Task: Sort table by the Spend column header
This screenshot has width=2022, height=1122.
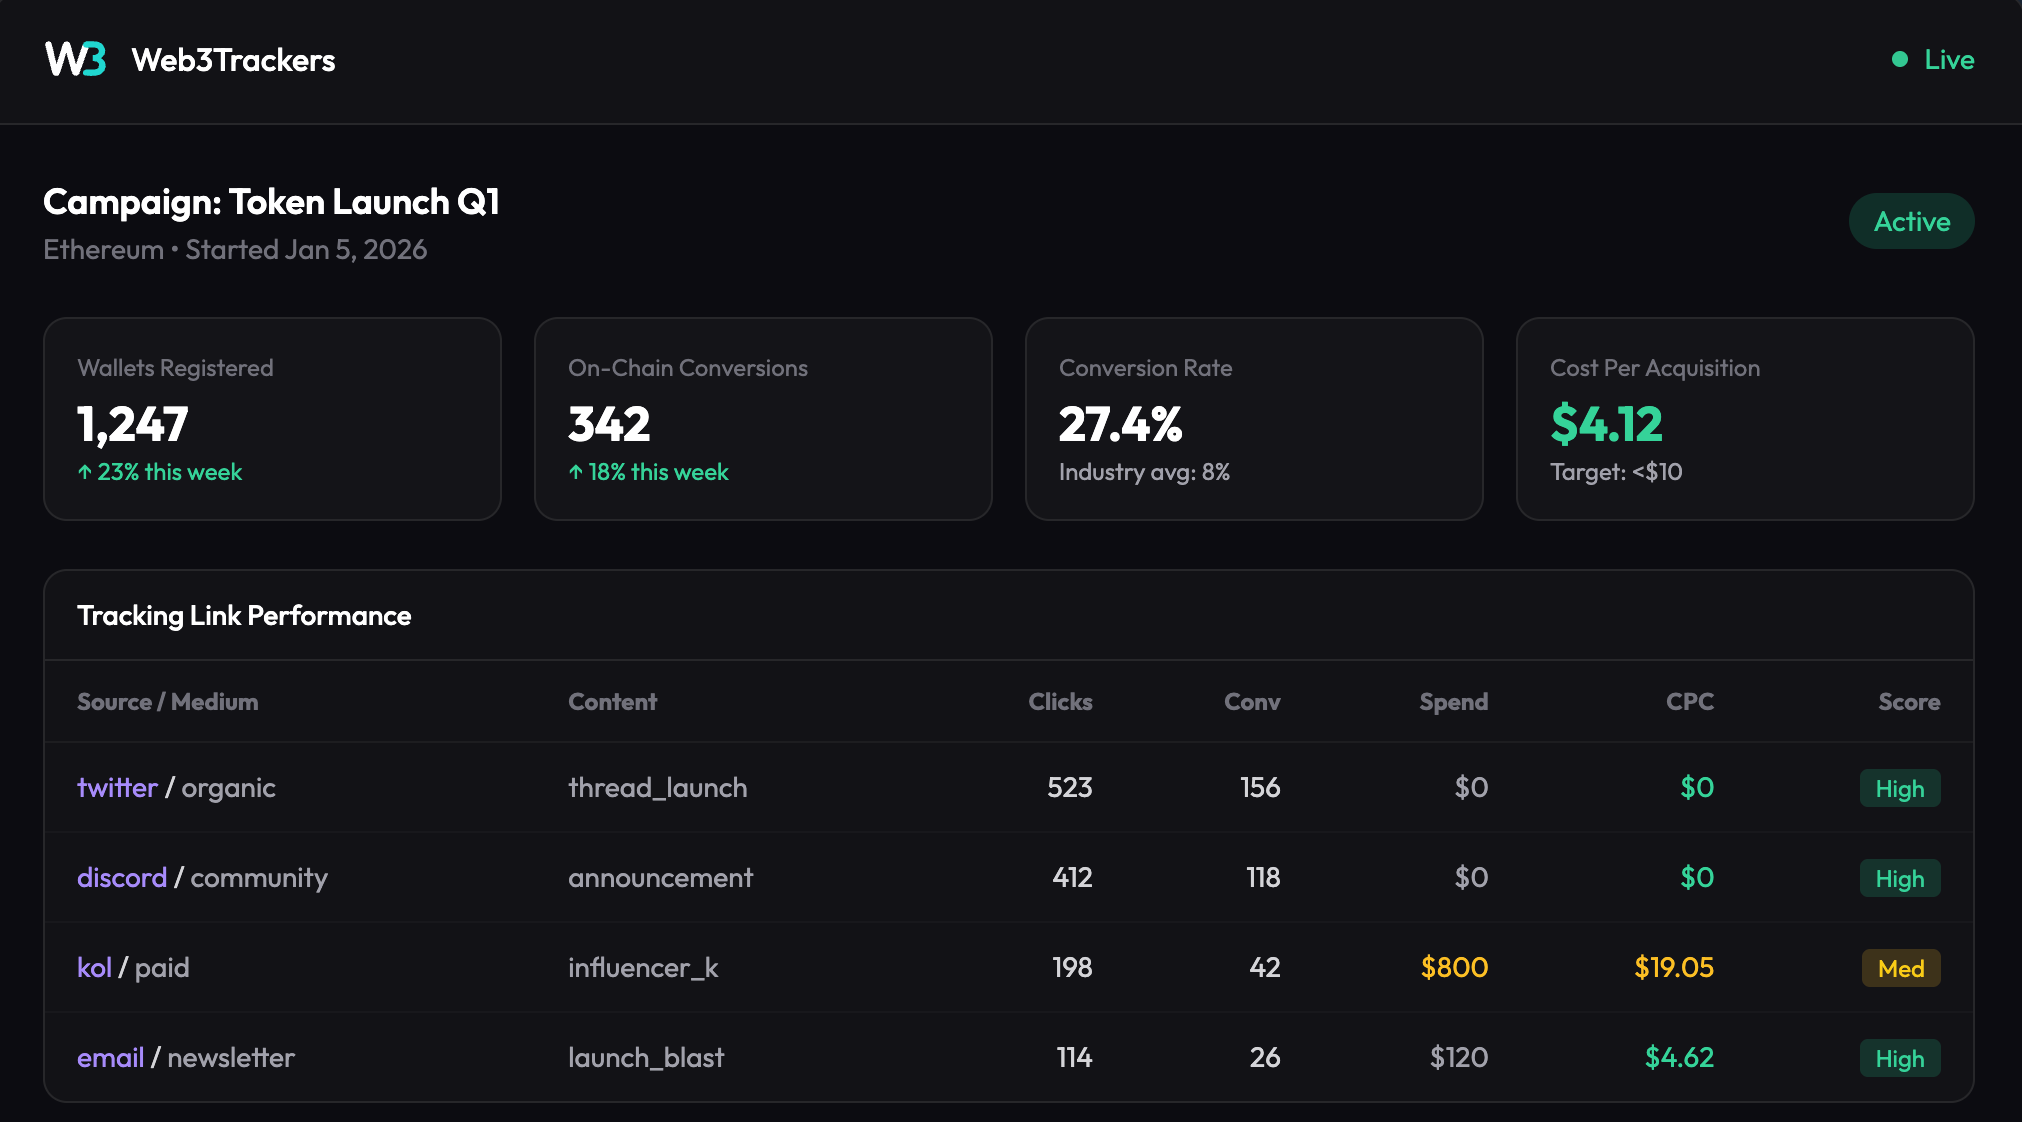Action: tap(1453, 701)
